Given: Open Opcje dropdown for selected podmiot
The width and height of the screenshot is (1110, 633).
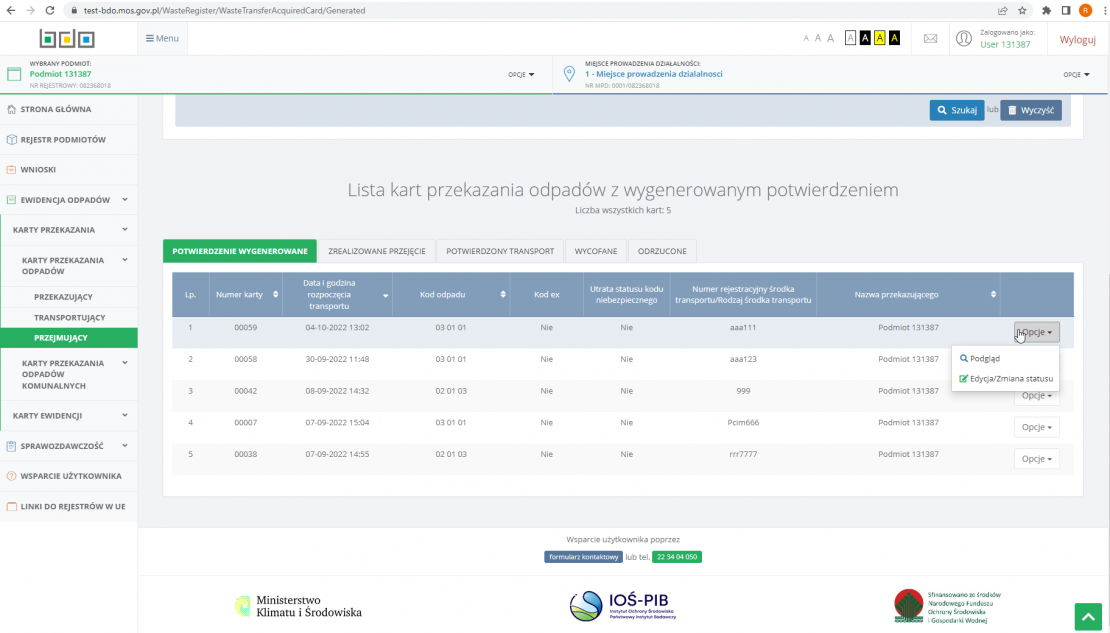Looking at the screenshot, I should [x=521, y=74].
